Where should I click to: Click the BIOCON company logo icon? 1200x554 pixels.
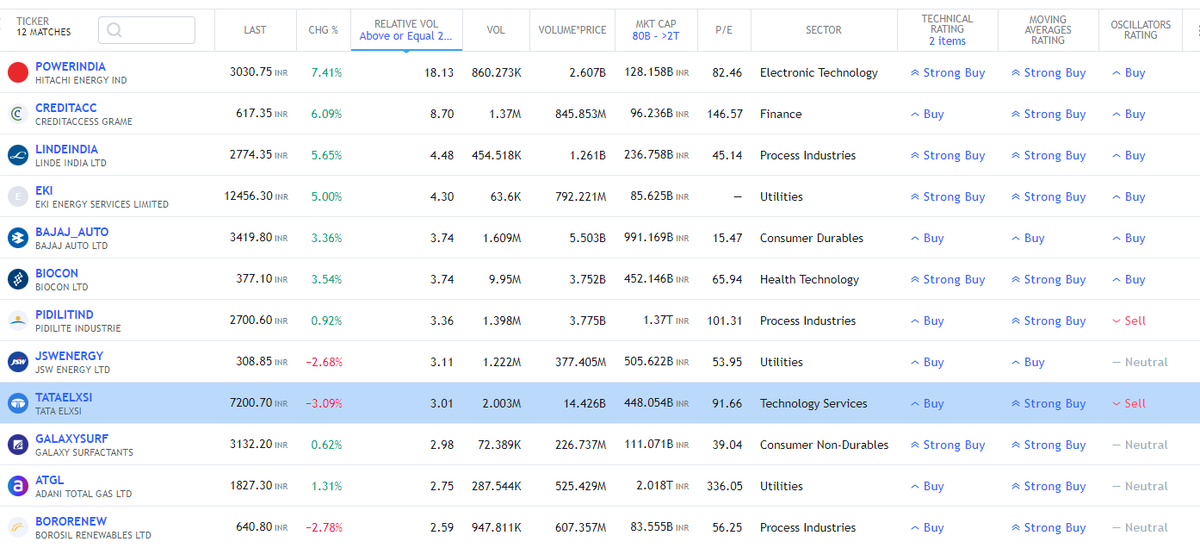(x=17, y=279)
